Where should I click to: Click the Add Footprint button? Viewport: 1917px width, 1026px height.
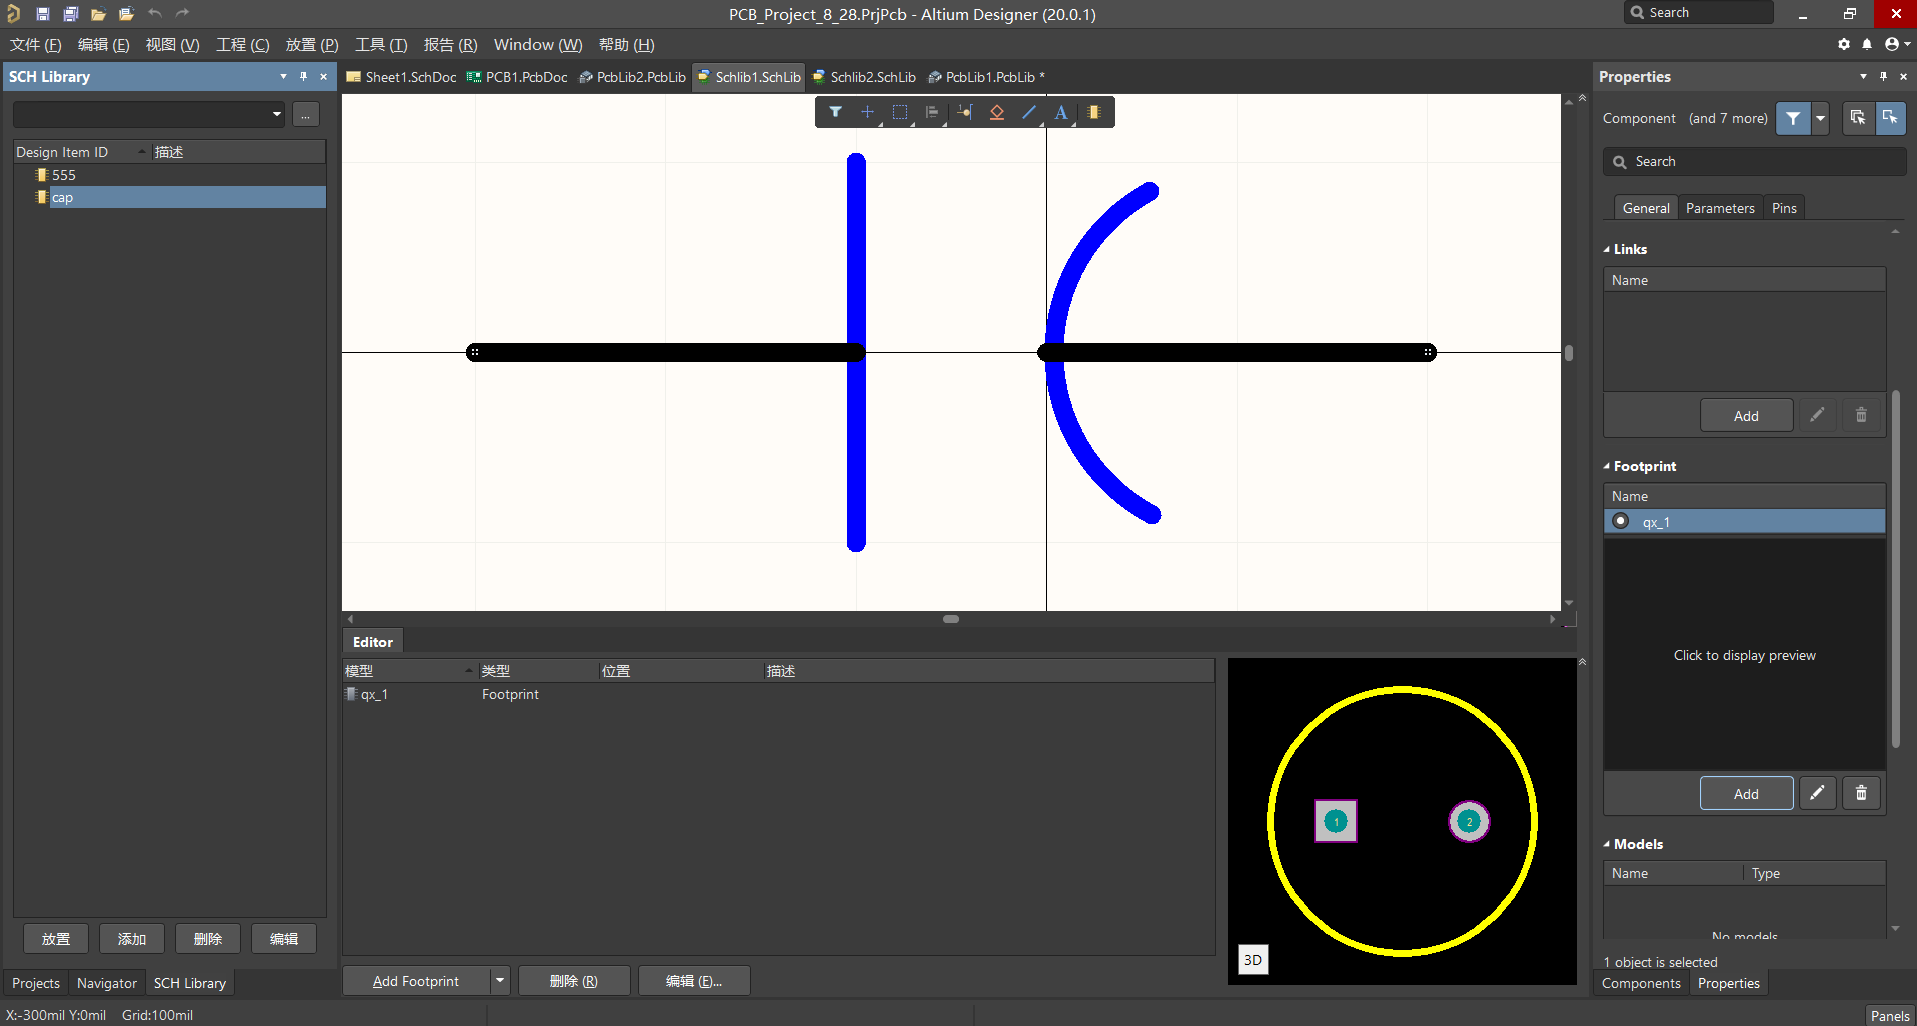pos(416,981)
